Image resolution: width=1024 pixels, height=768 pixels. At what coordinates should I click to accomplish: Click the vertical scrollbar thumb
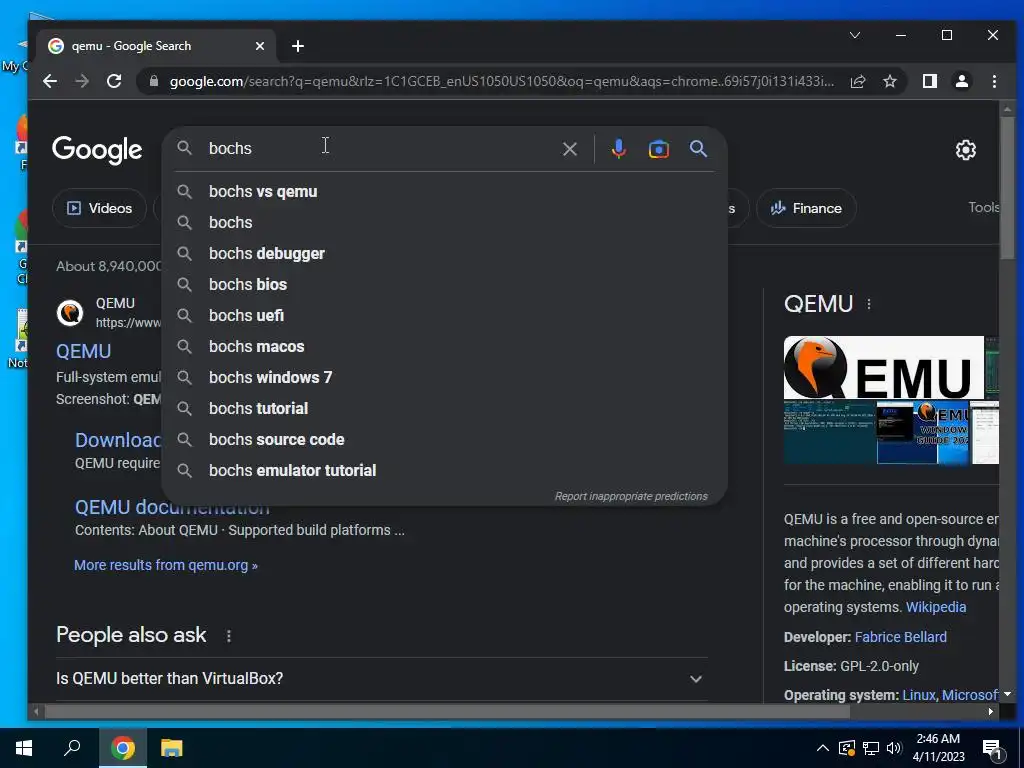pyautogui.click(x=1007, y=187)
